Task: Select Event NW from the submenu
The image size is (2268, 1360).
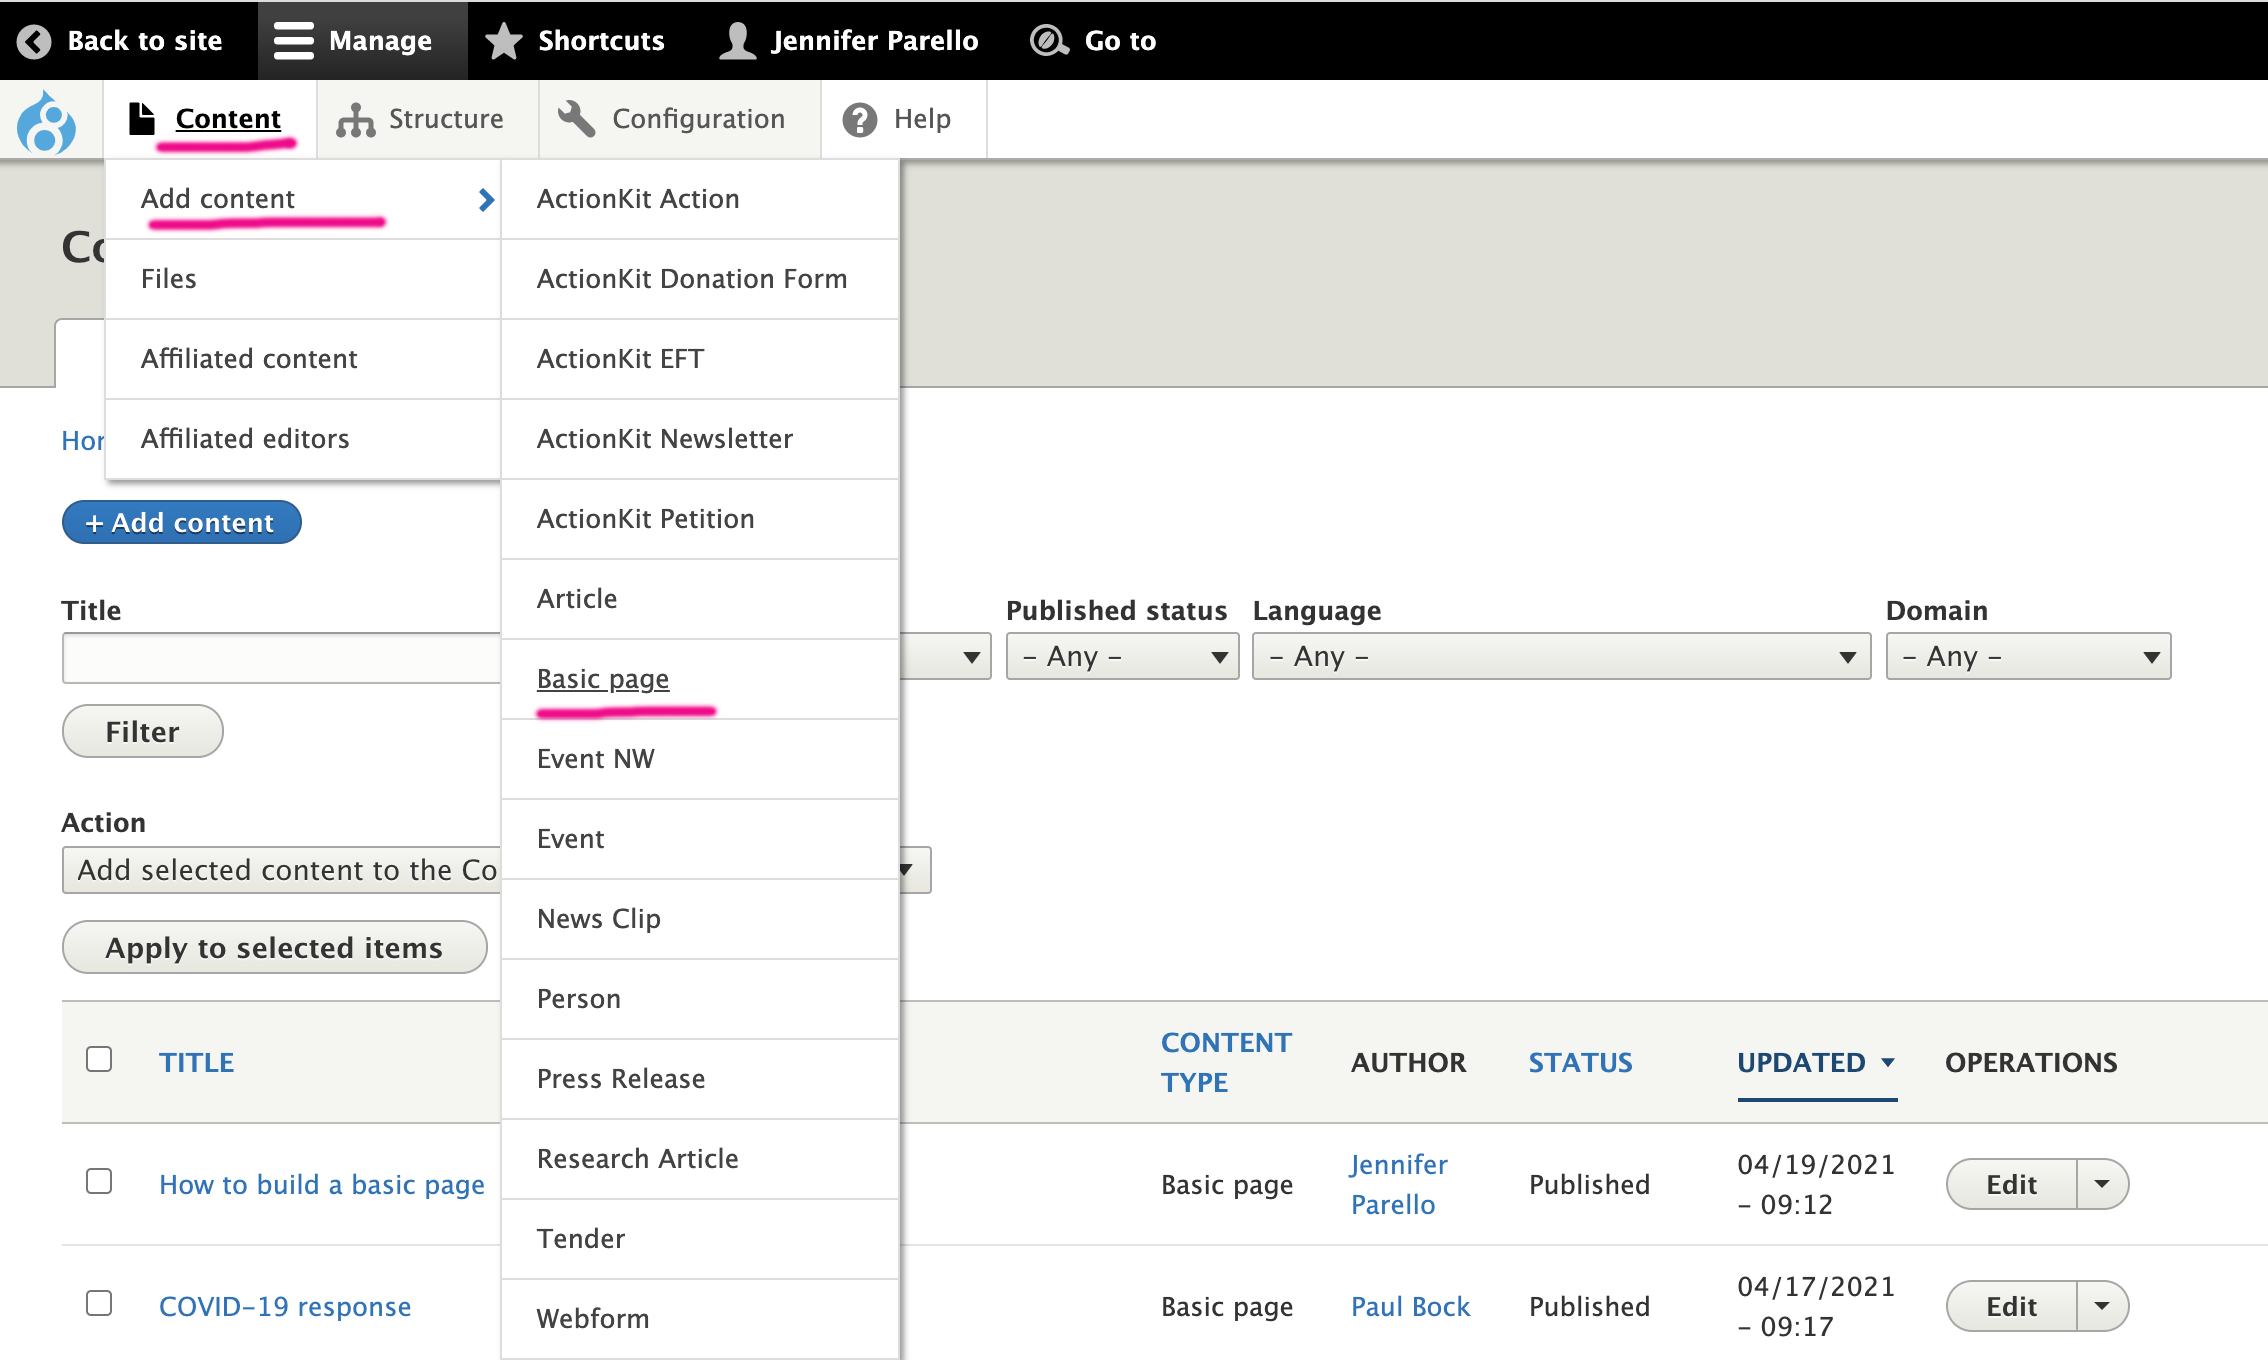Action: point(699,759)
